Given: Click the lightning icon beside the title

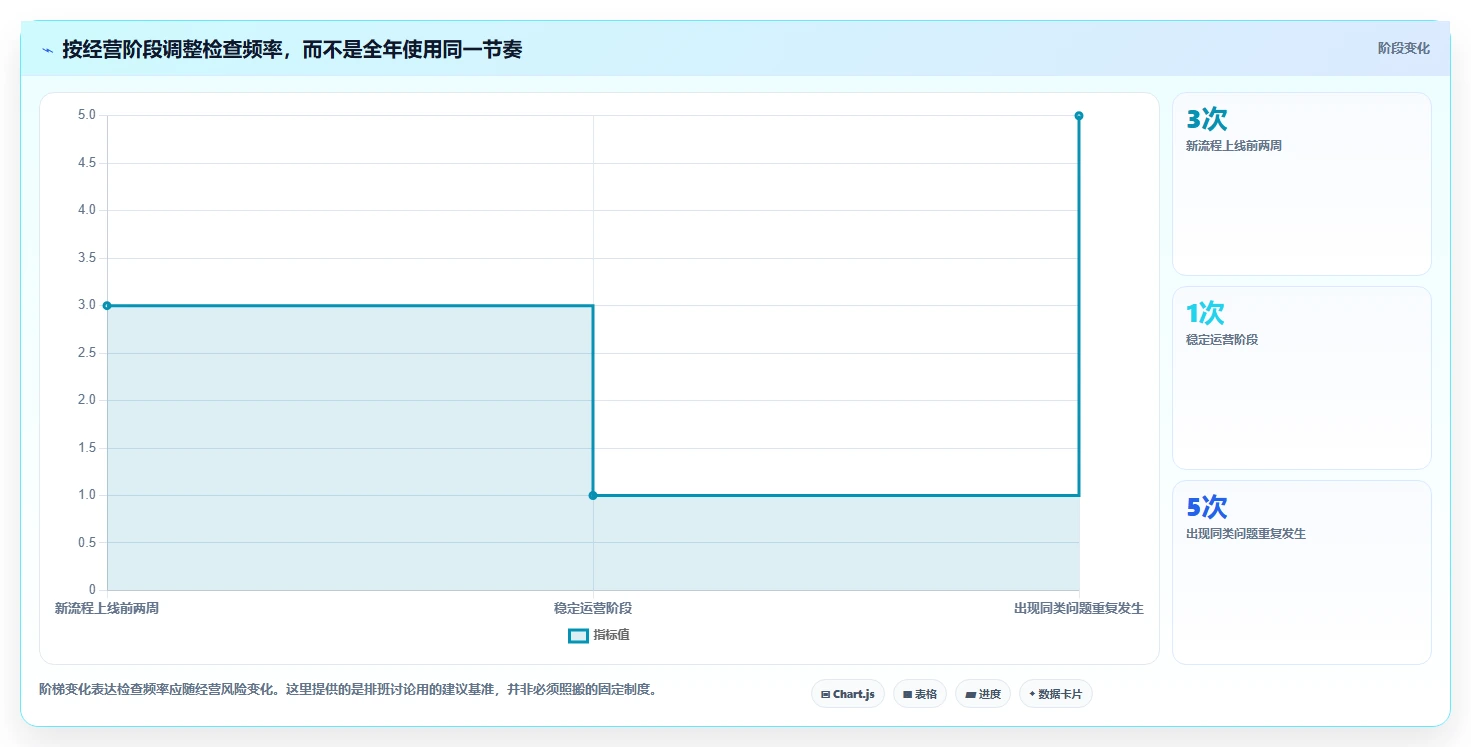Looking at the screenshot, I should pyautogui.click(x=47, y=50).
